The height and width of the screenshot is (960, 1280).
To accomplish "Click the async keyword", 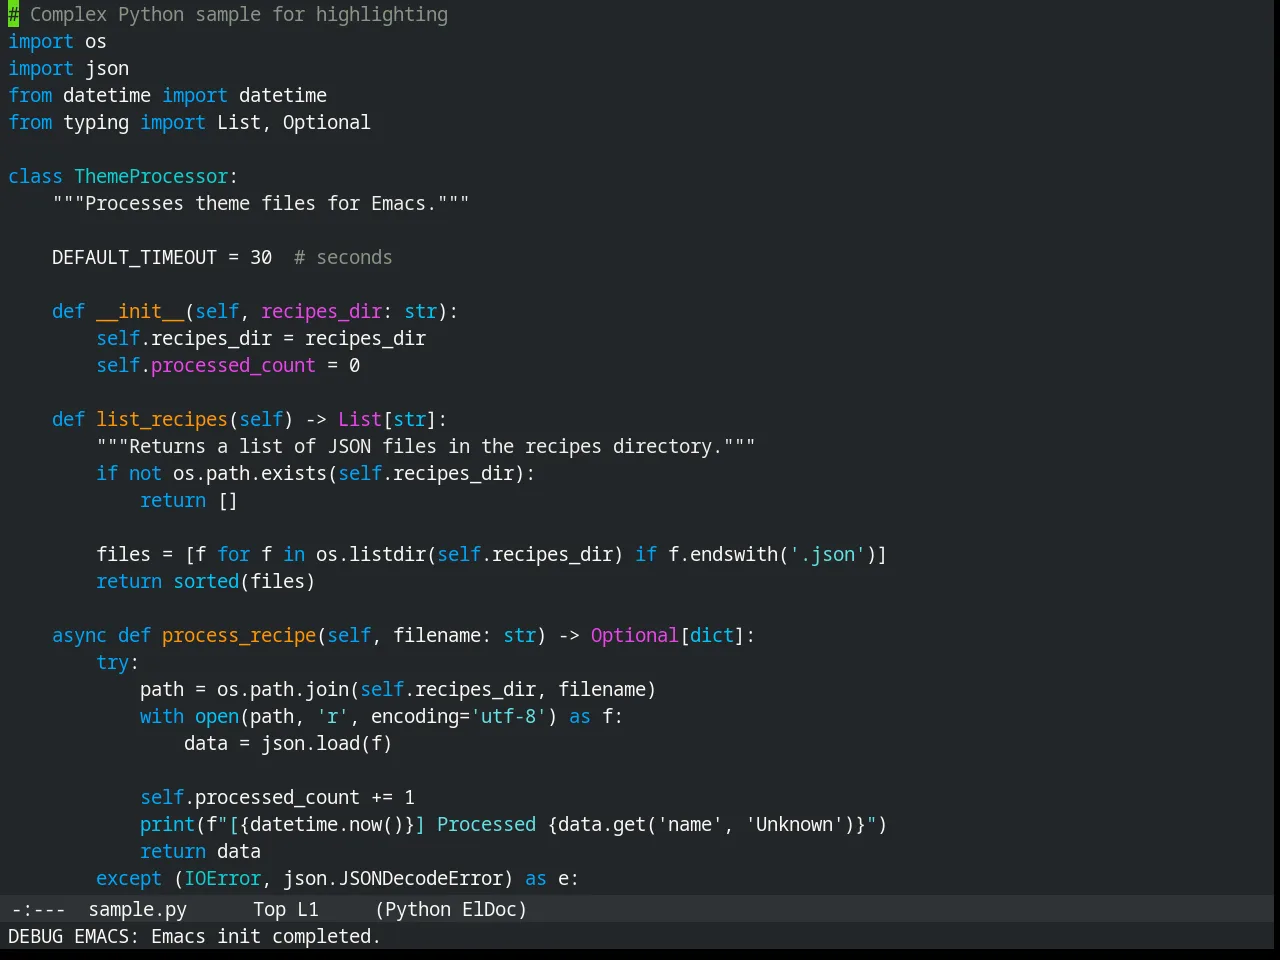I will tap(79, 635).
